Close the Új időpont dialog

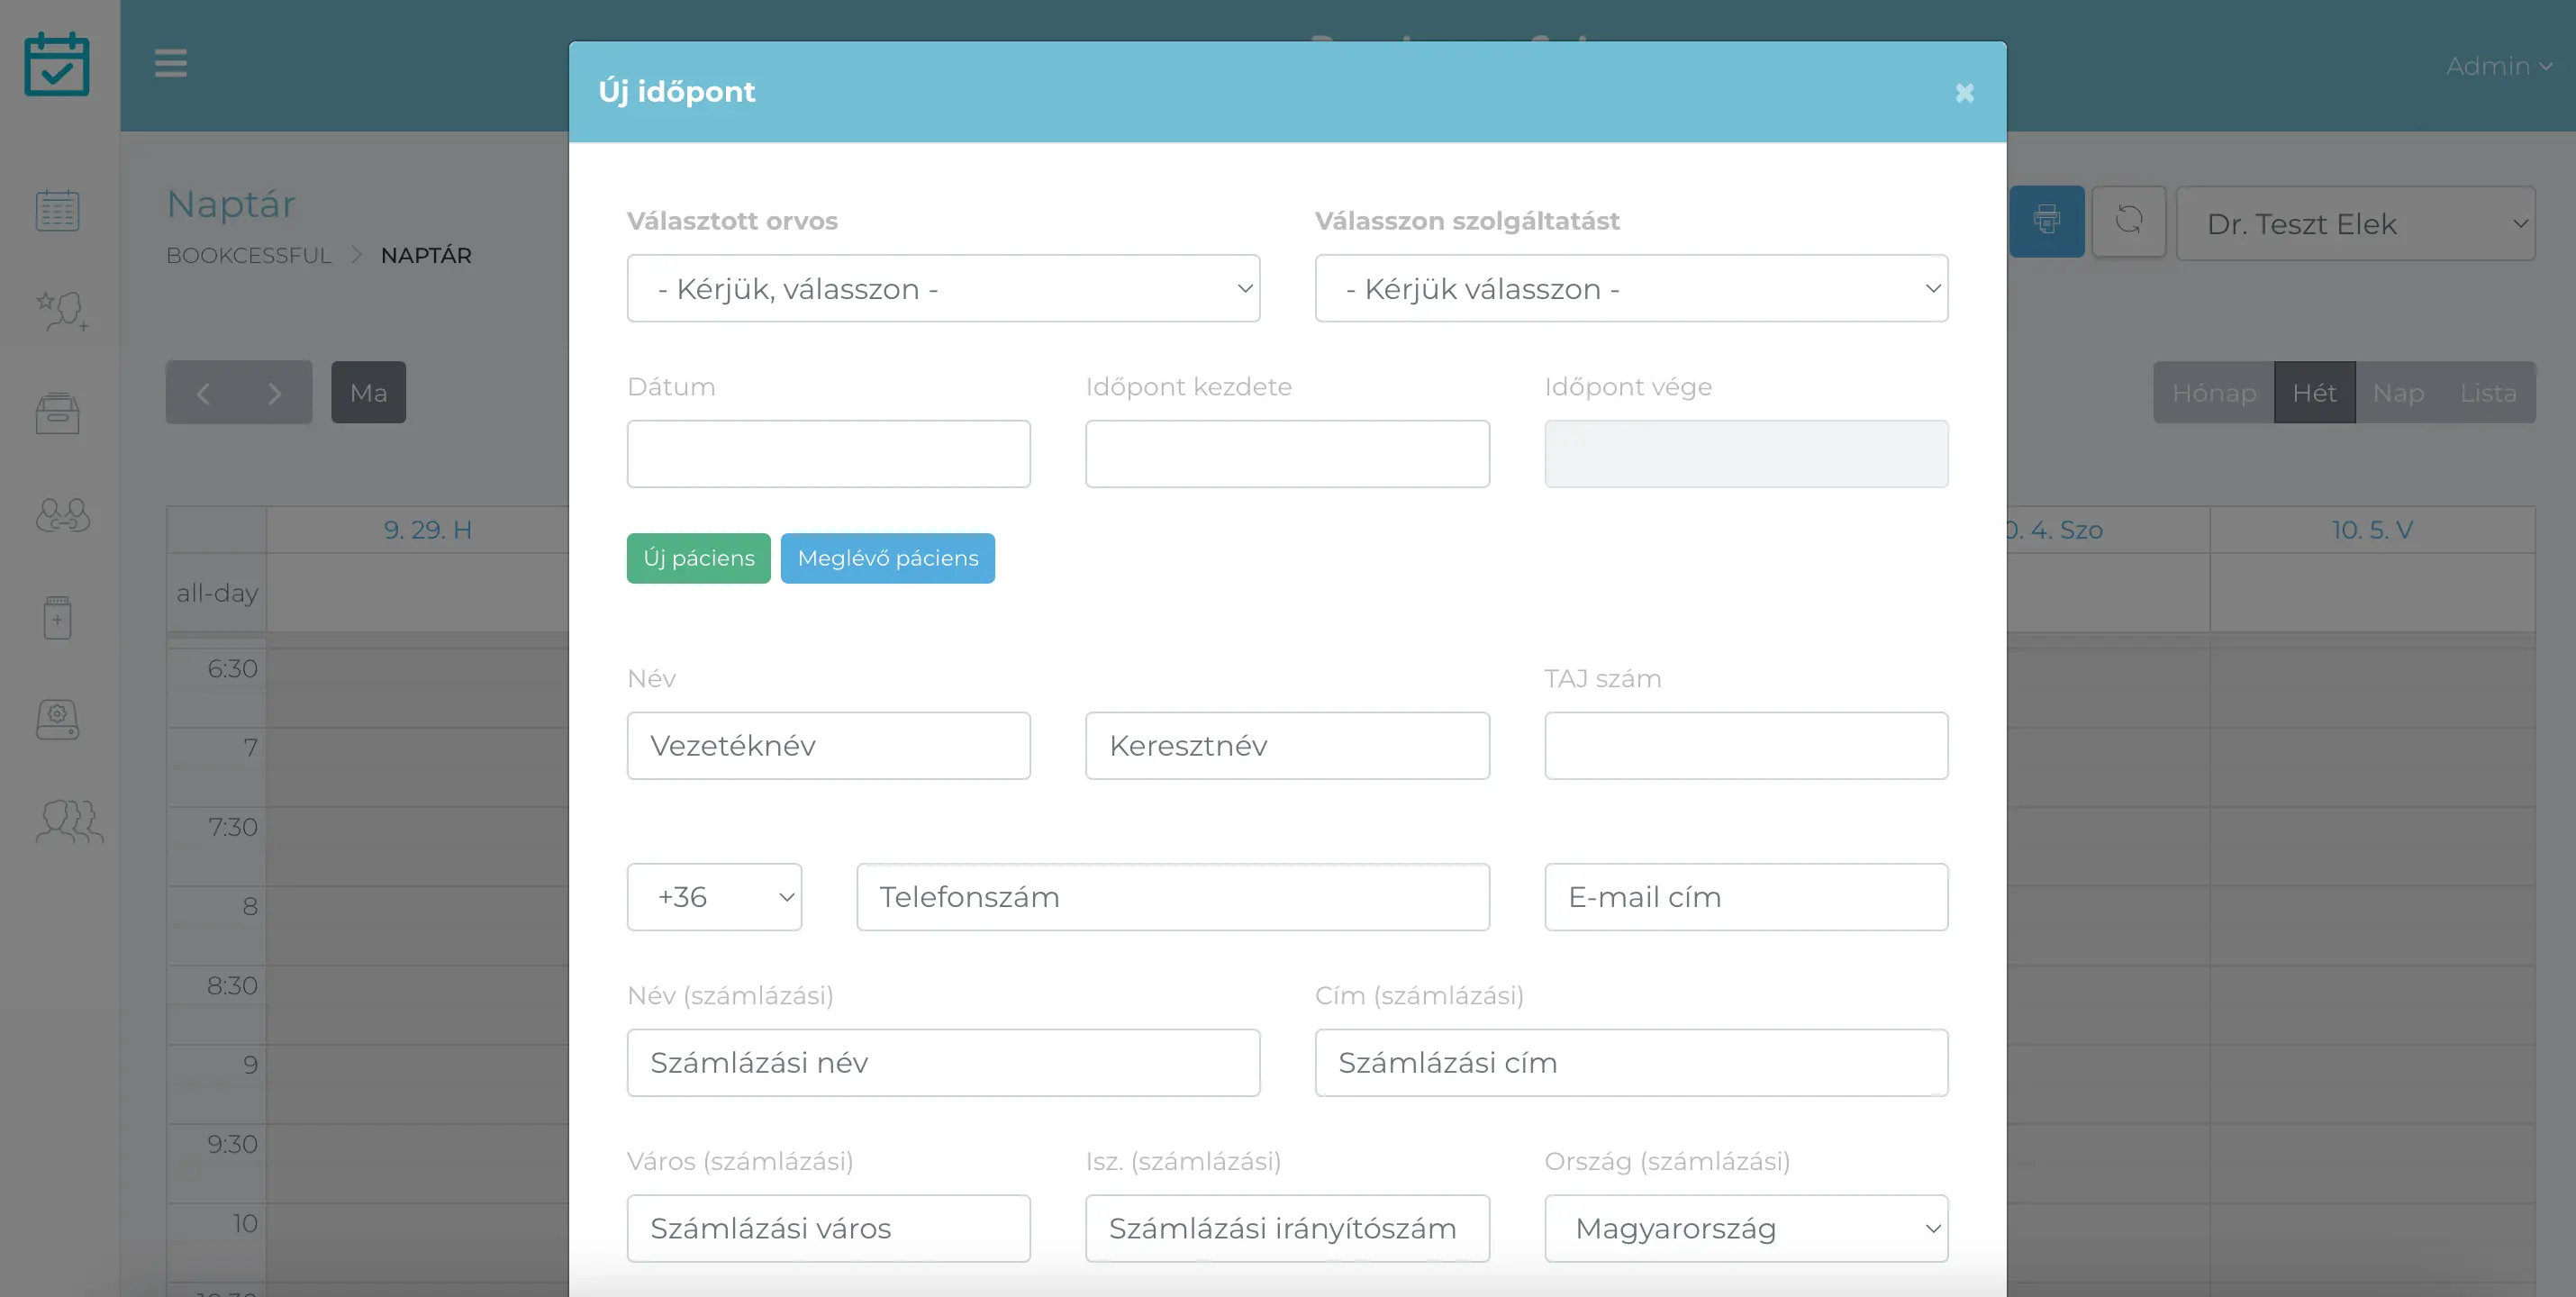pos(1964,93)
